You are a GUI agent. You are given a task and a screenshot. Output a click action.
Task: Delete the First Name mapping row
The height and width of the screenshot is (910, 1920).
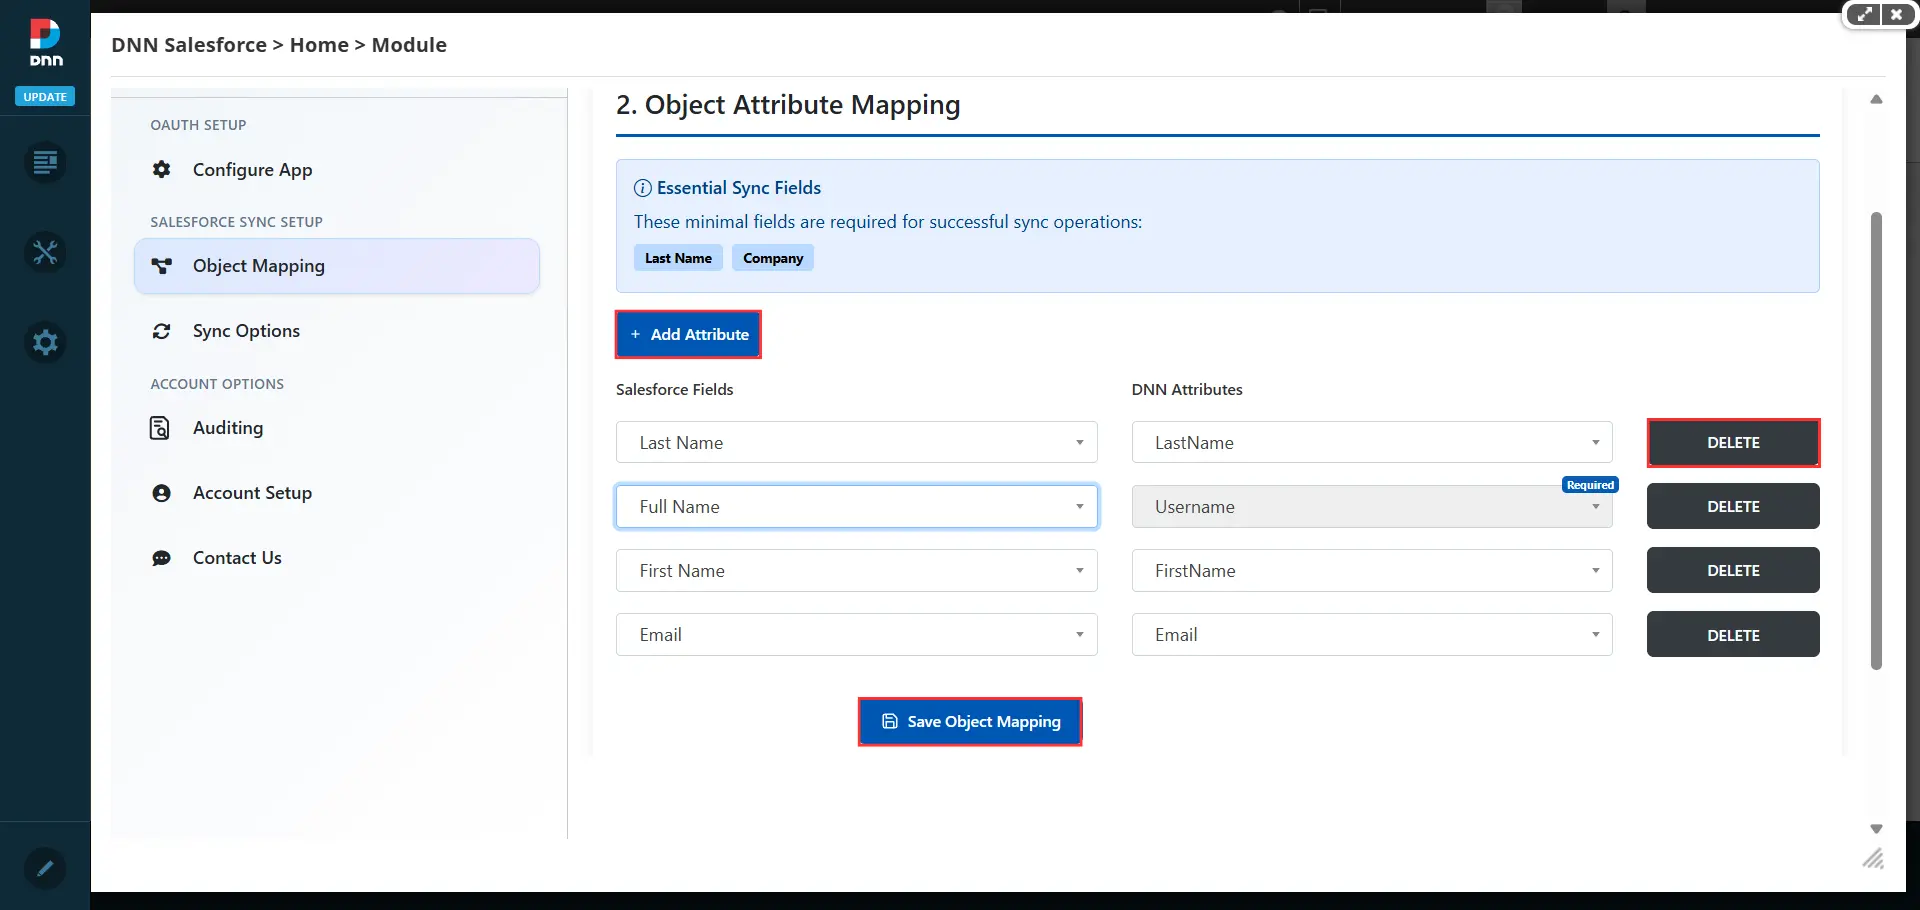click(x=1733, y=570)
